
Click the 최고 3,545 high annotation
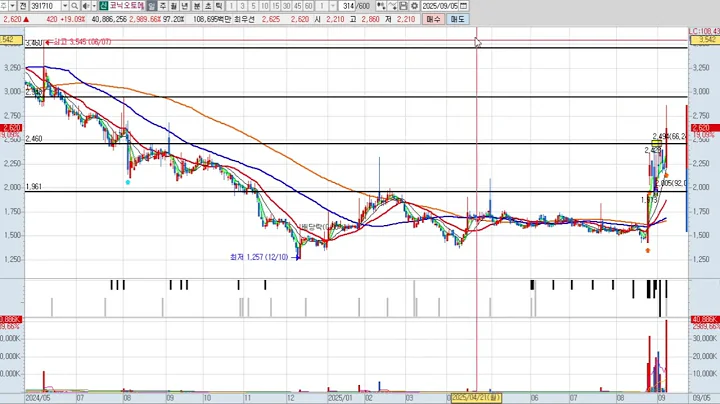click(x=82, y=42)
